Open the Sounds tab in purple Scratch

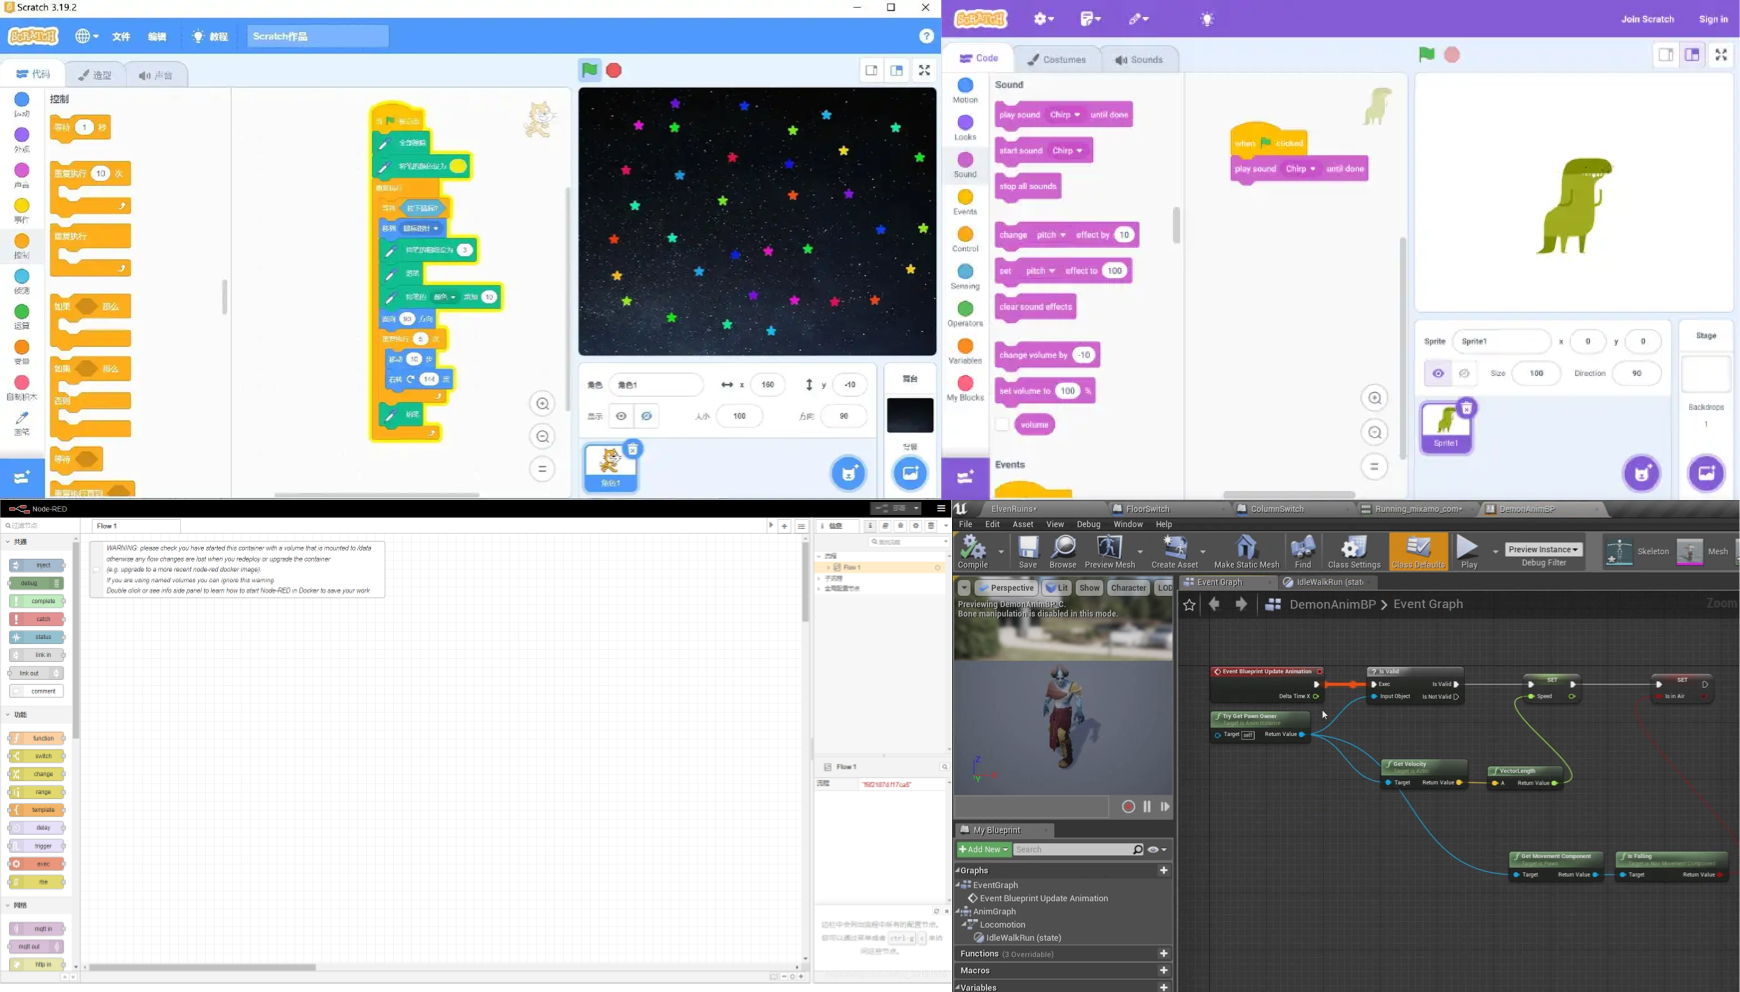click(1139, 59)
